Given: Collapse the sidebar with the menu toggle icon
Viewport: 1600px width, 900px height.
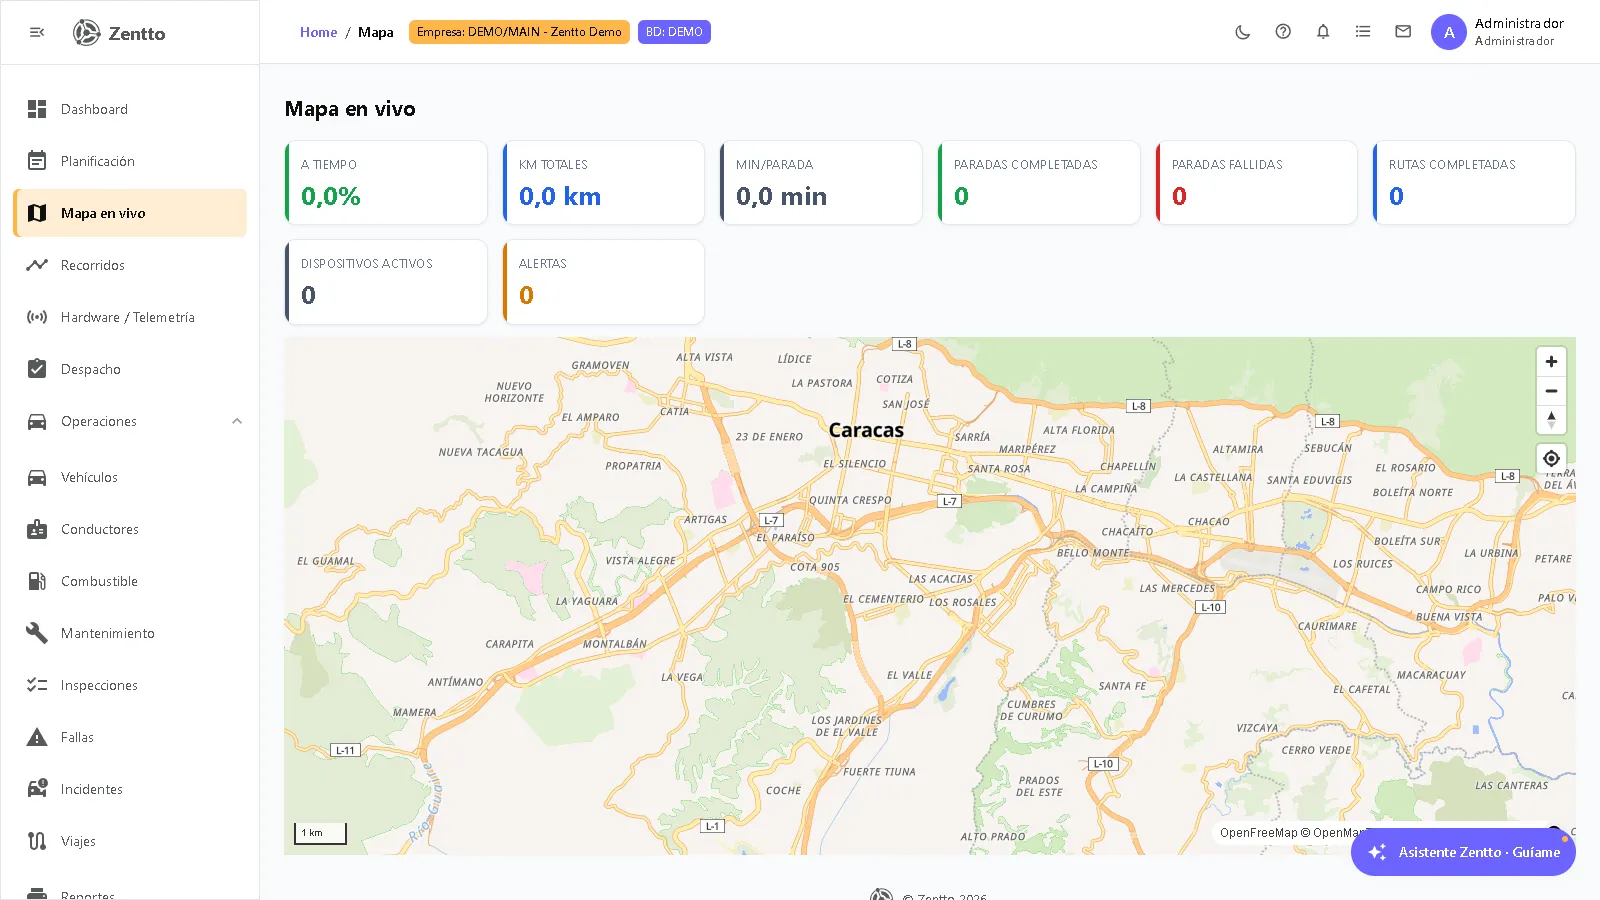Looking at the screenshot, I should point(37,33).
